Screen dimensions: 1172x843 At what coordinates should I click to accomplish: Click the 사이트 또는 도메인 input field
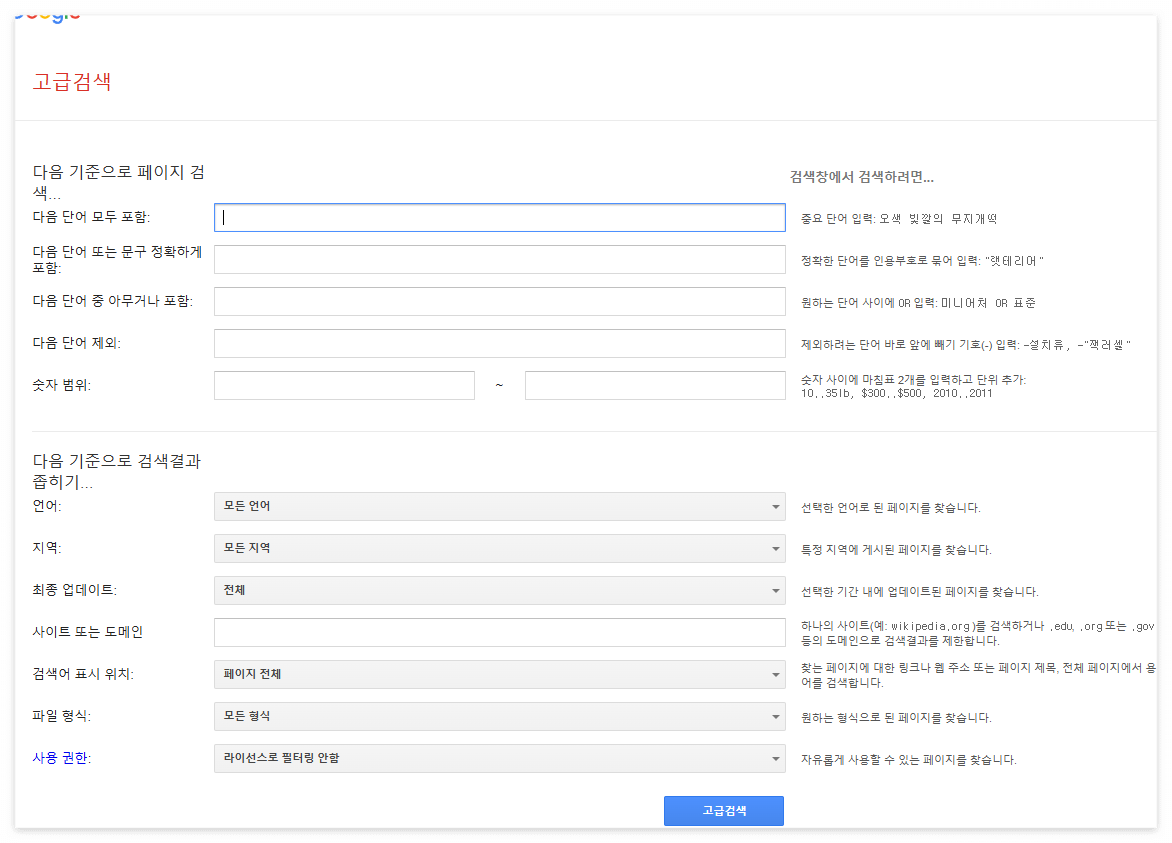(x=500, y=632)
